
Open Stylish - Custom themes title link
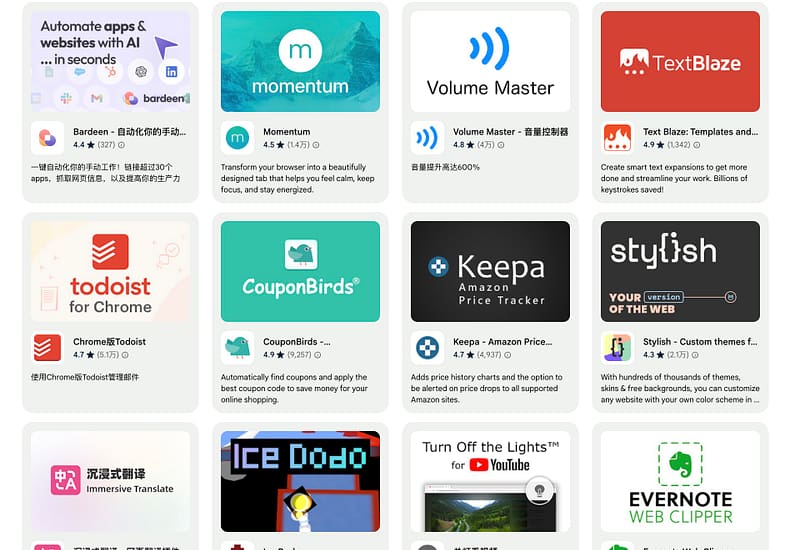pos(700,342)
